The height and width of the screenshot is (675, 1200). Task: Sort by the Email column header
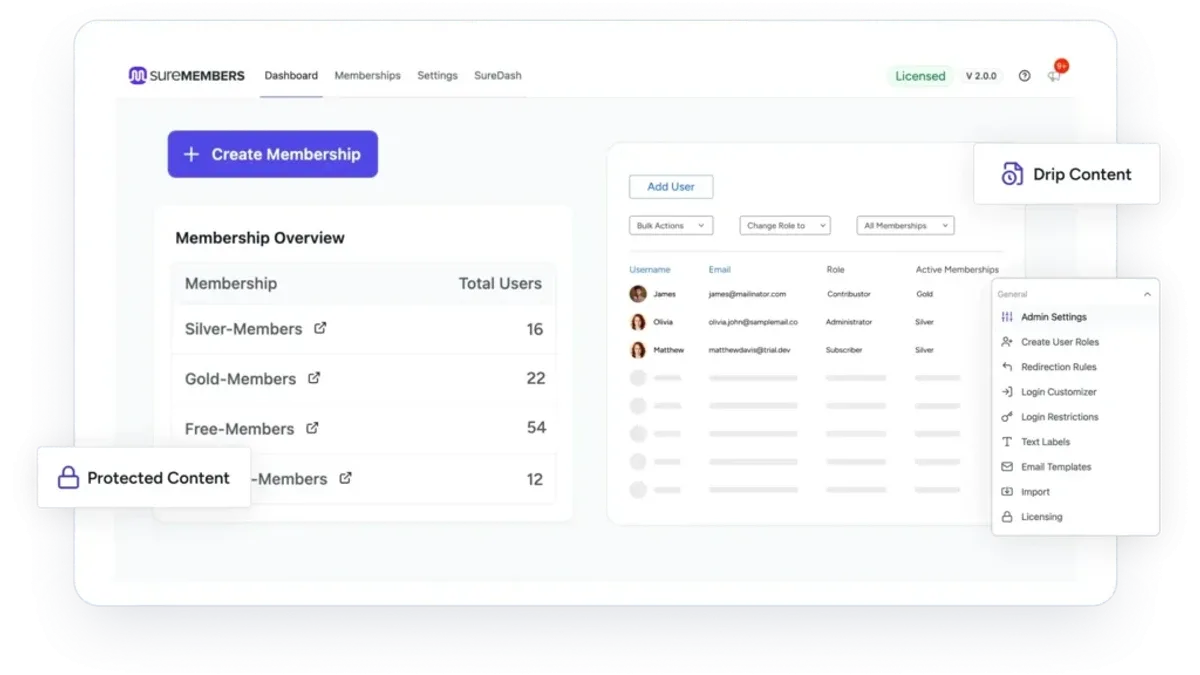[x=720, y=270]
